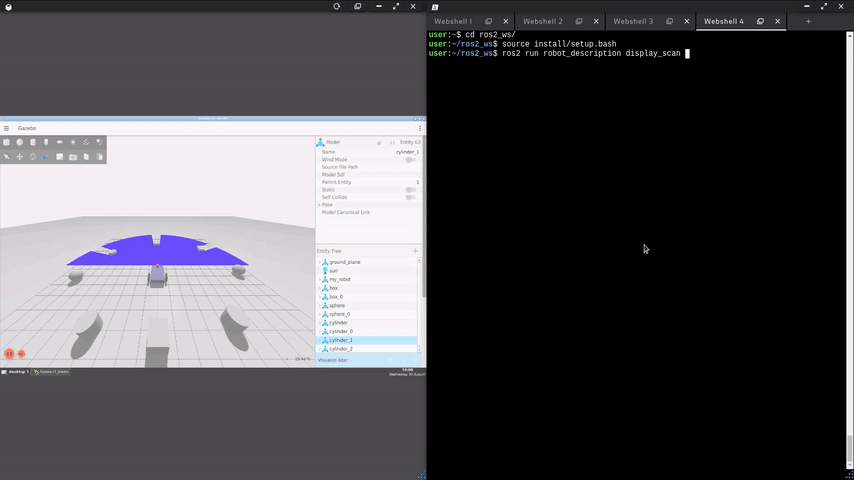
Task: Insert a capsule shape in Gazebo
Action: (x=46, y=142)
